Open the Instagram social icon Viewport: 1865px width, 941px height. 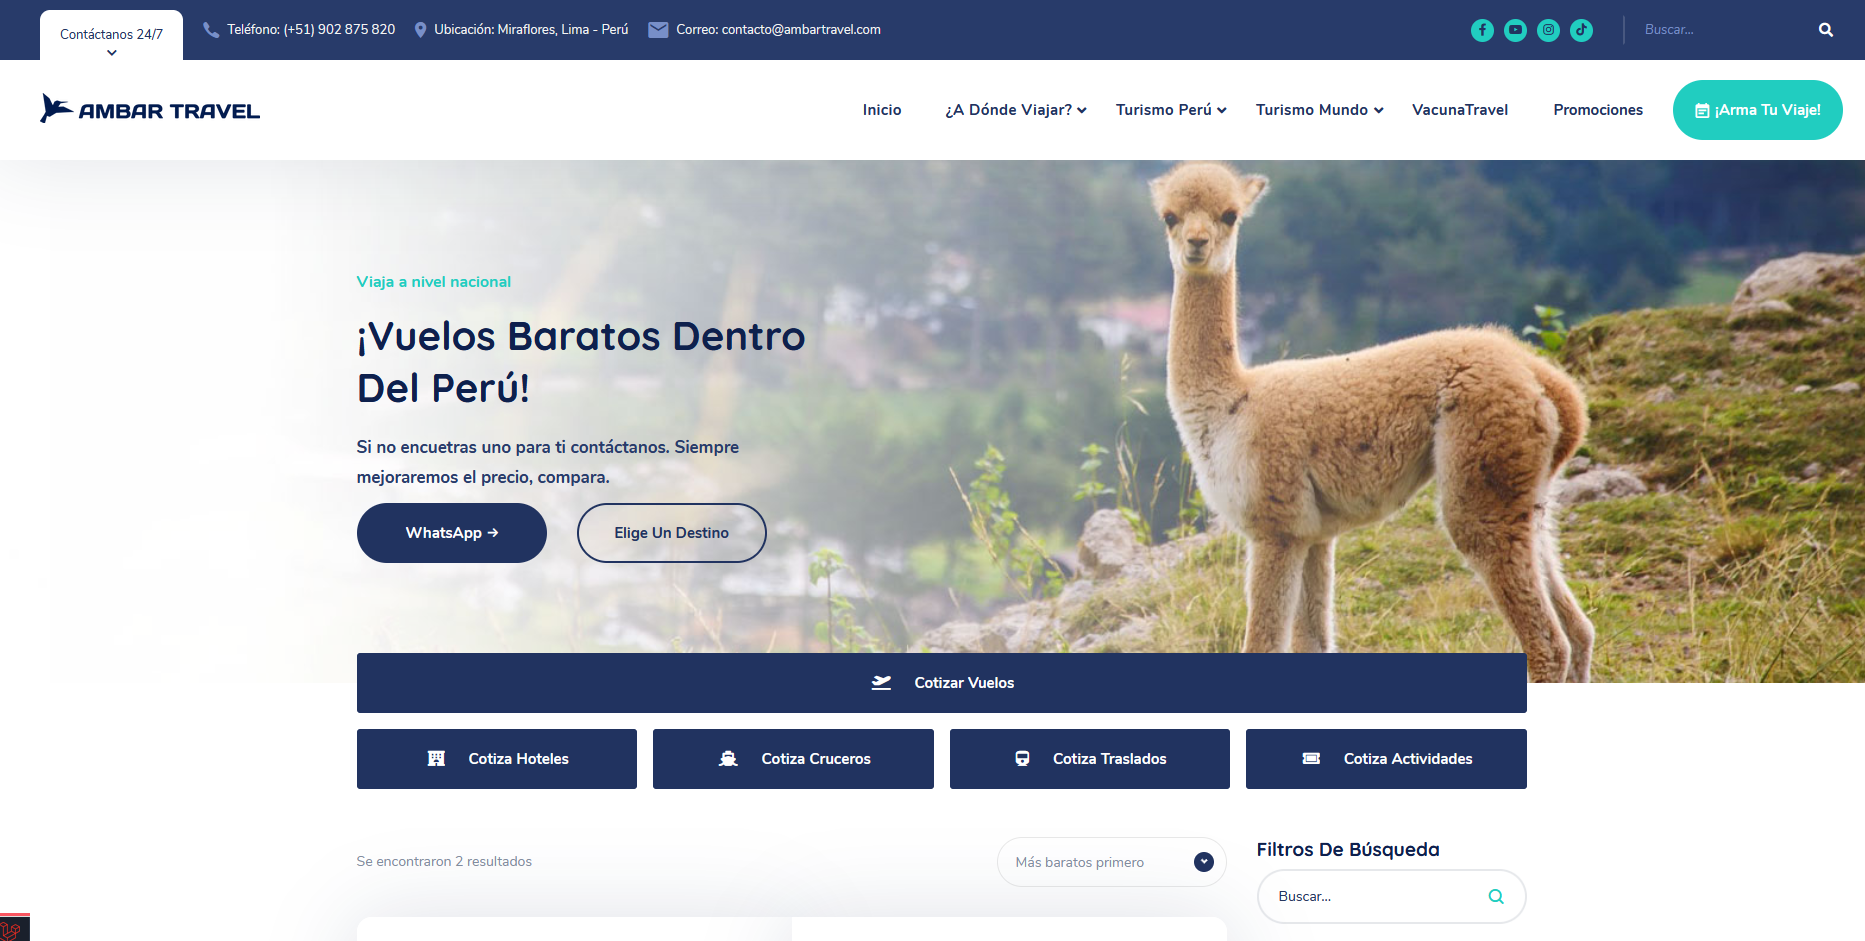click(x=1548, y=30)
